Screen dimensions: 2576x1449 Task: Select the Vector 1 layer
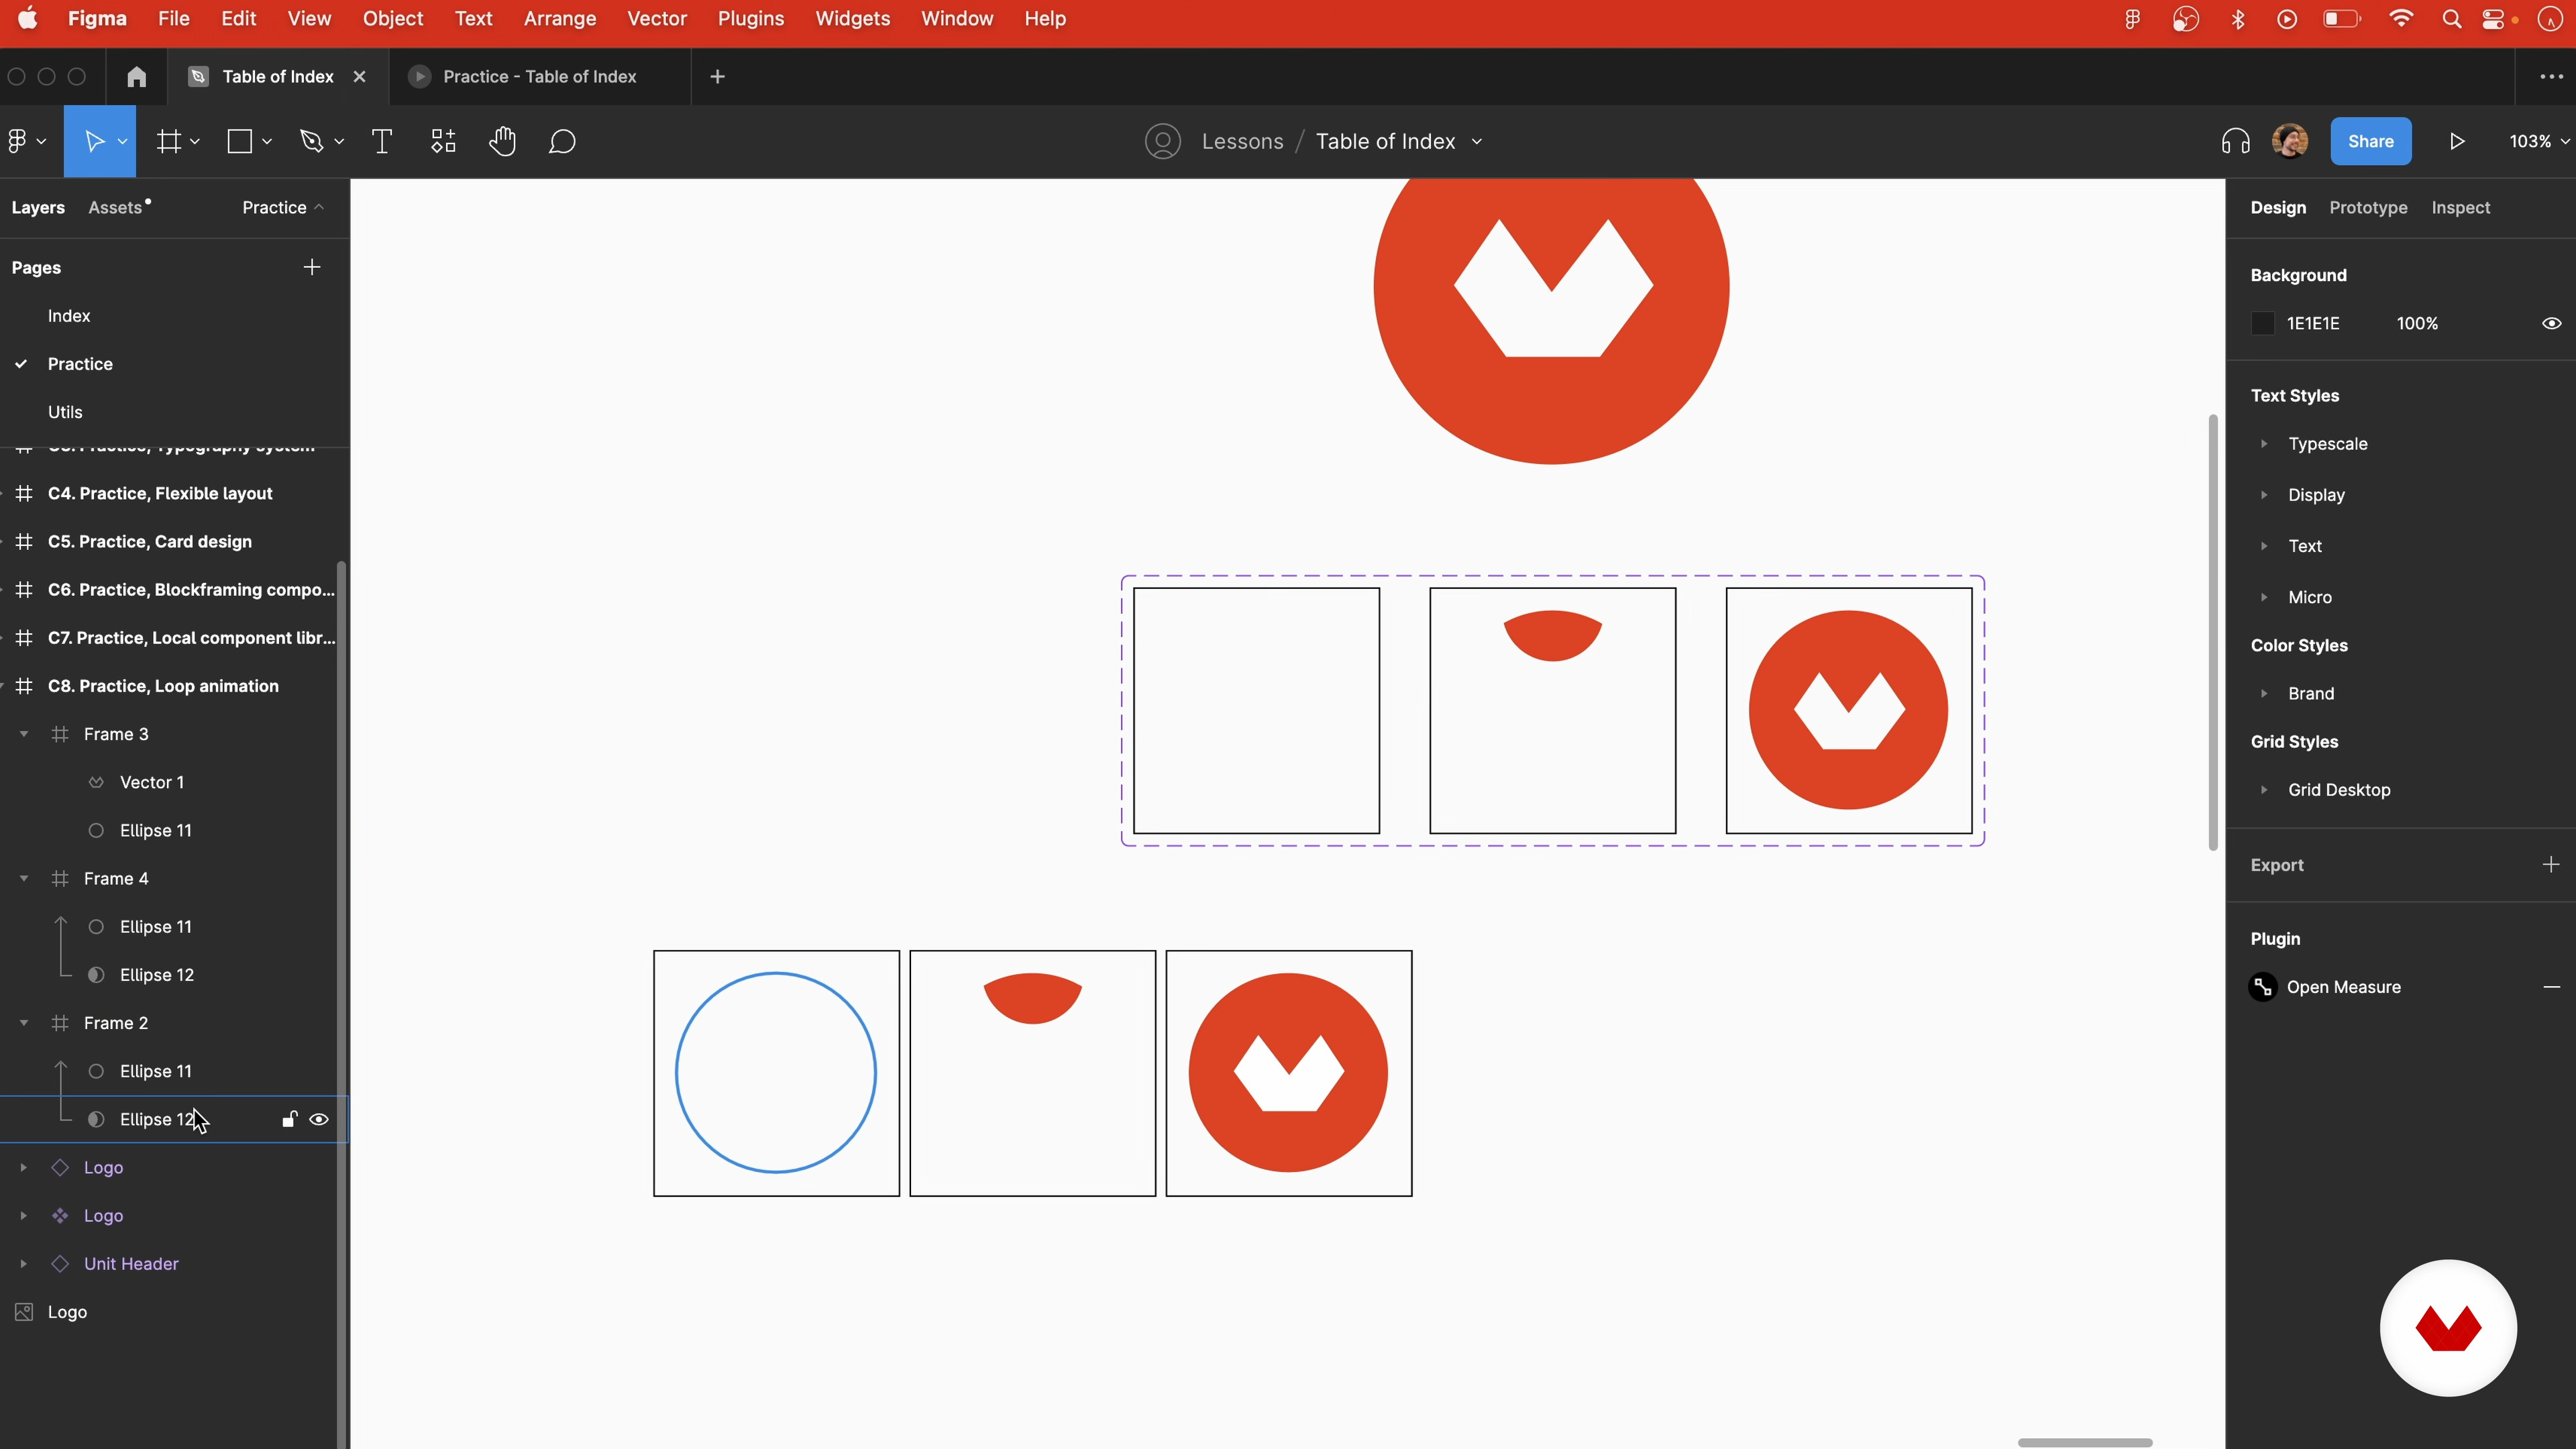[152, 782]
